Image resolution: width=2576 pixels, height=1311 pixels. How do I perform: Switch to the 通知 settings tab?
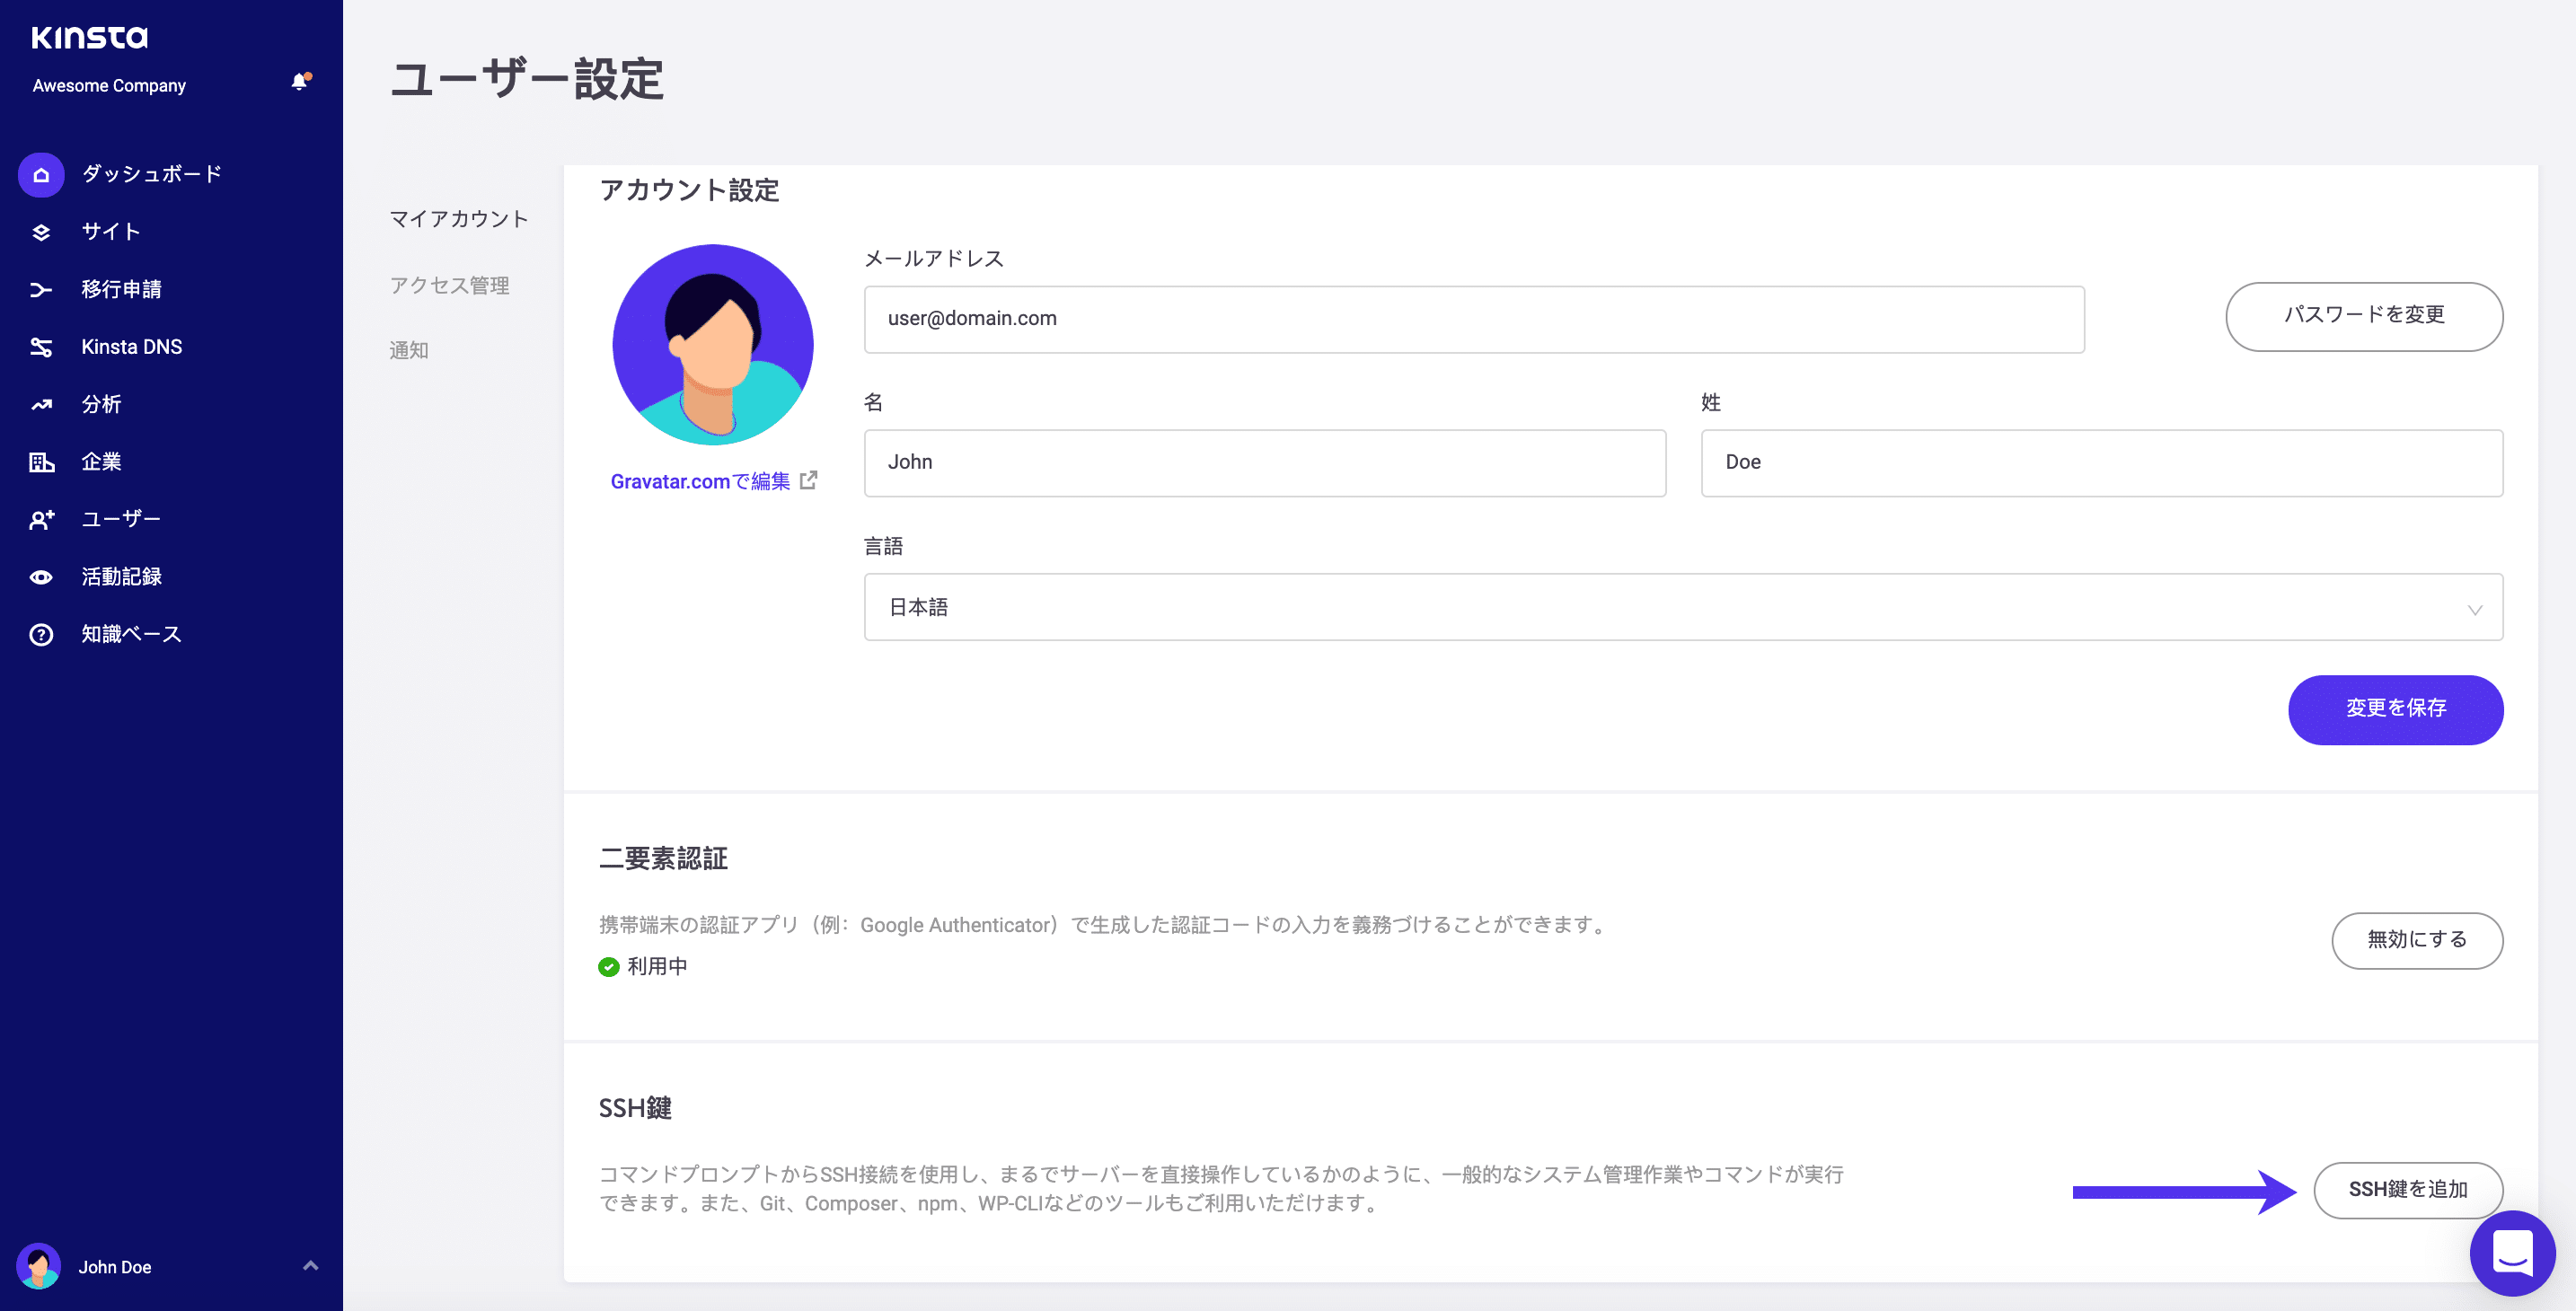(408, 351)
